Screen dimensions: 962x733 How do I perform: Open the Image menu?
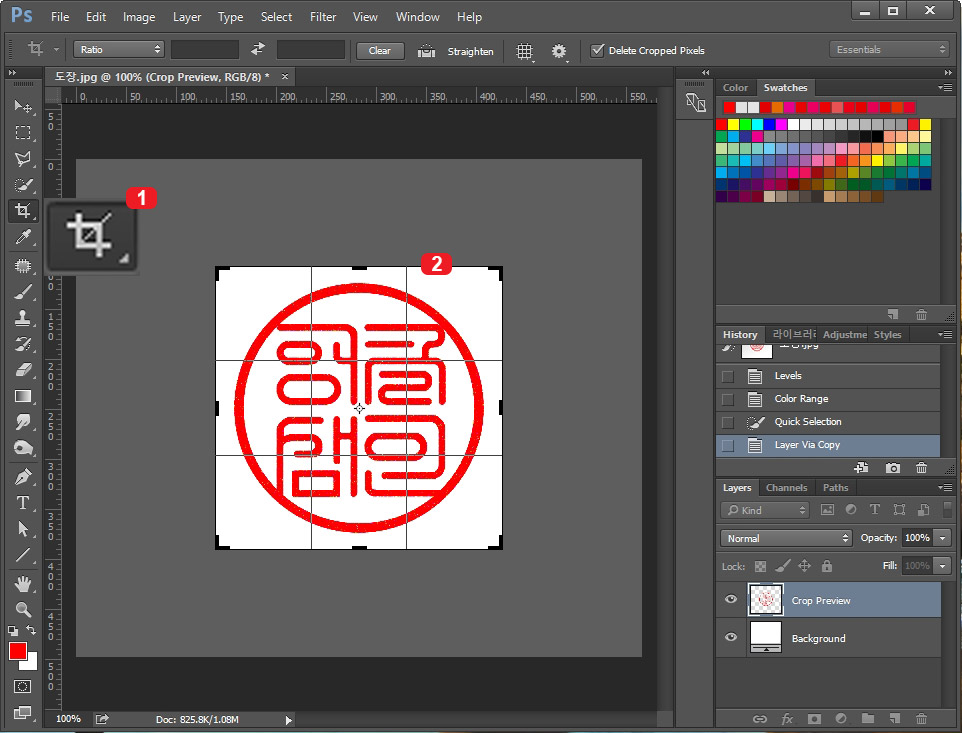click(x=139, y=17)
